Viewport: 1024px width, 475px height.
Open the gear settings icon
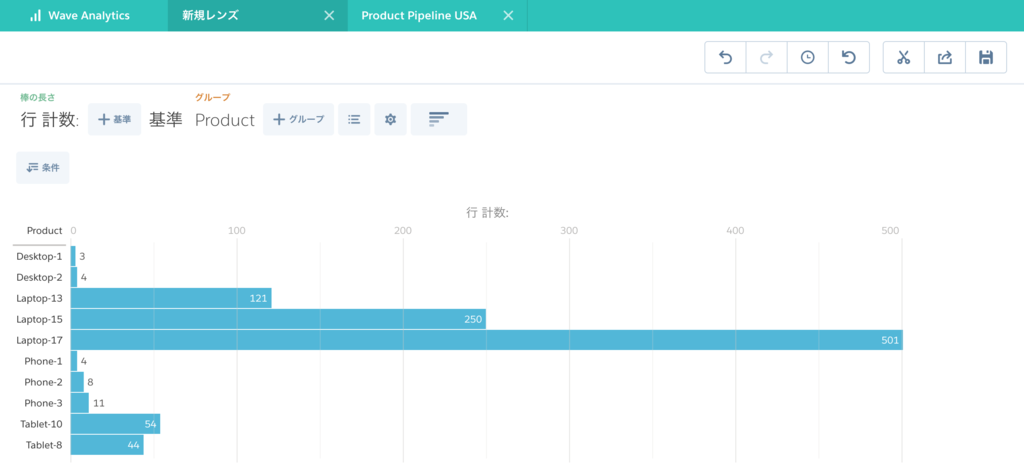point(391,120)
